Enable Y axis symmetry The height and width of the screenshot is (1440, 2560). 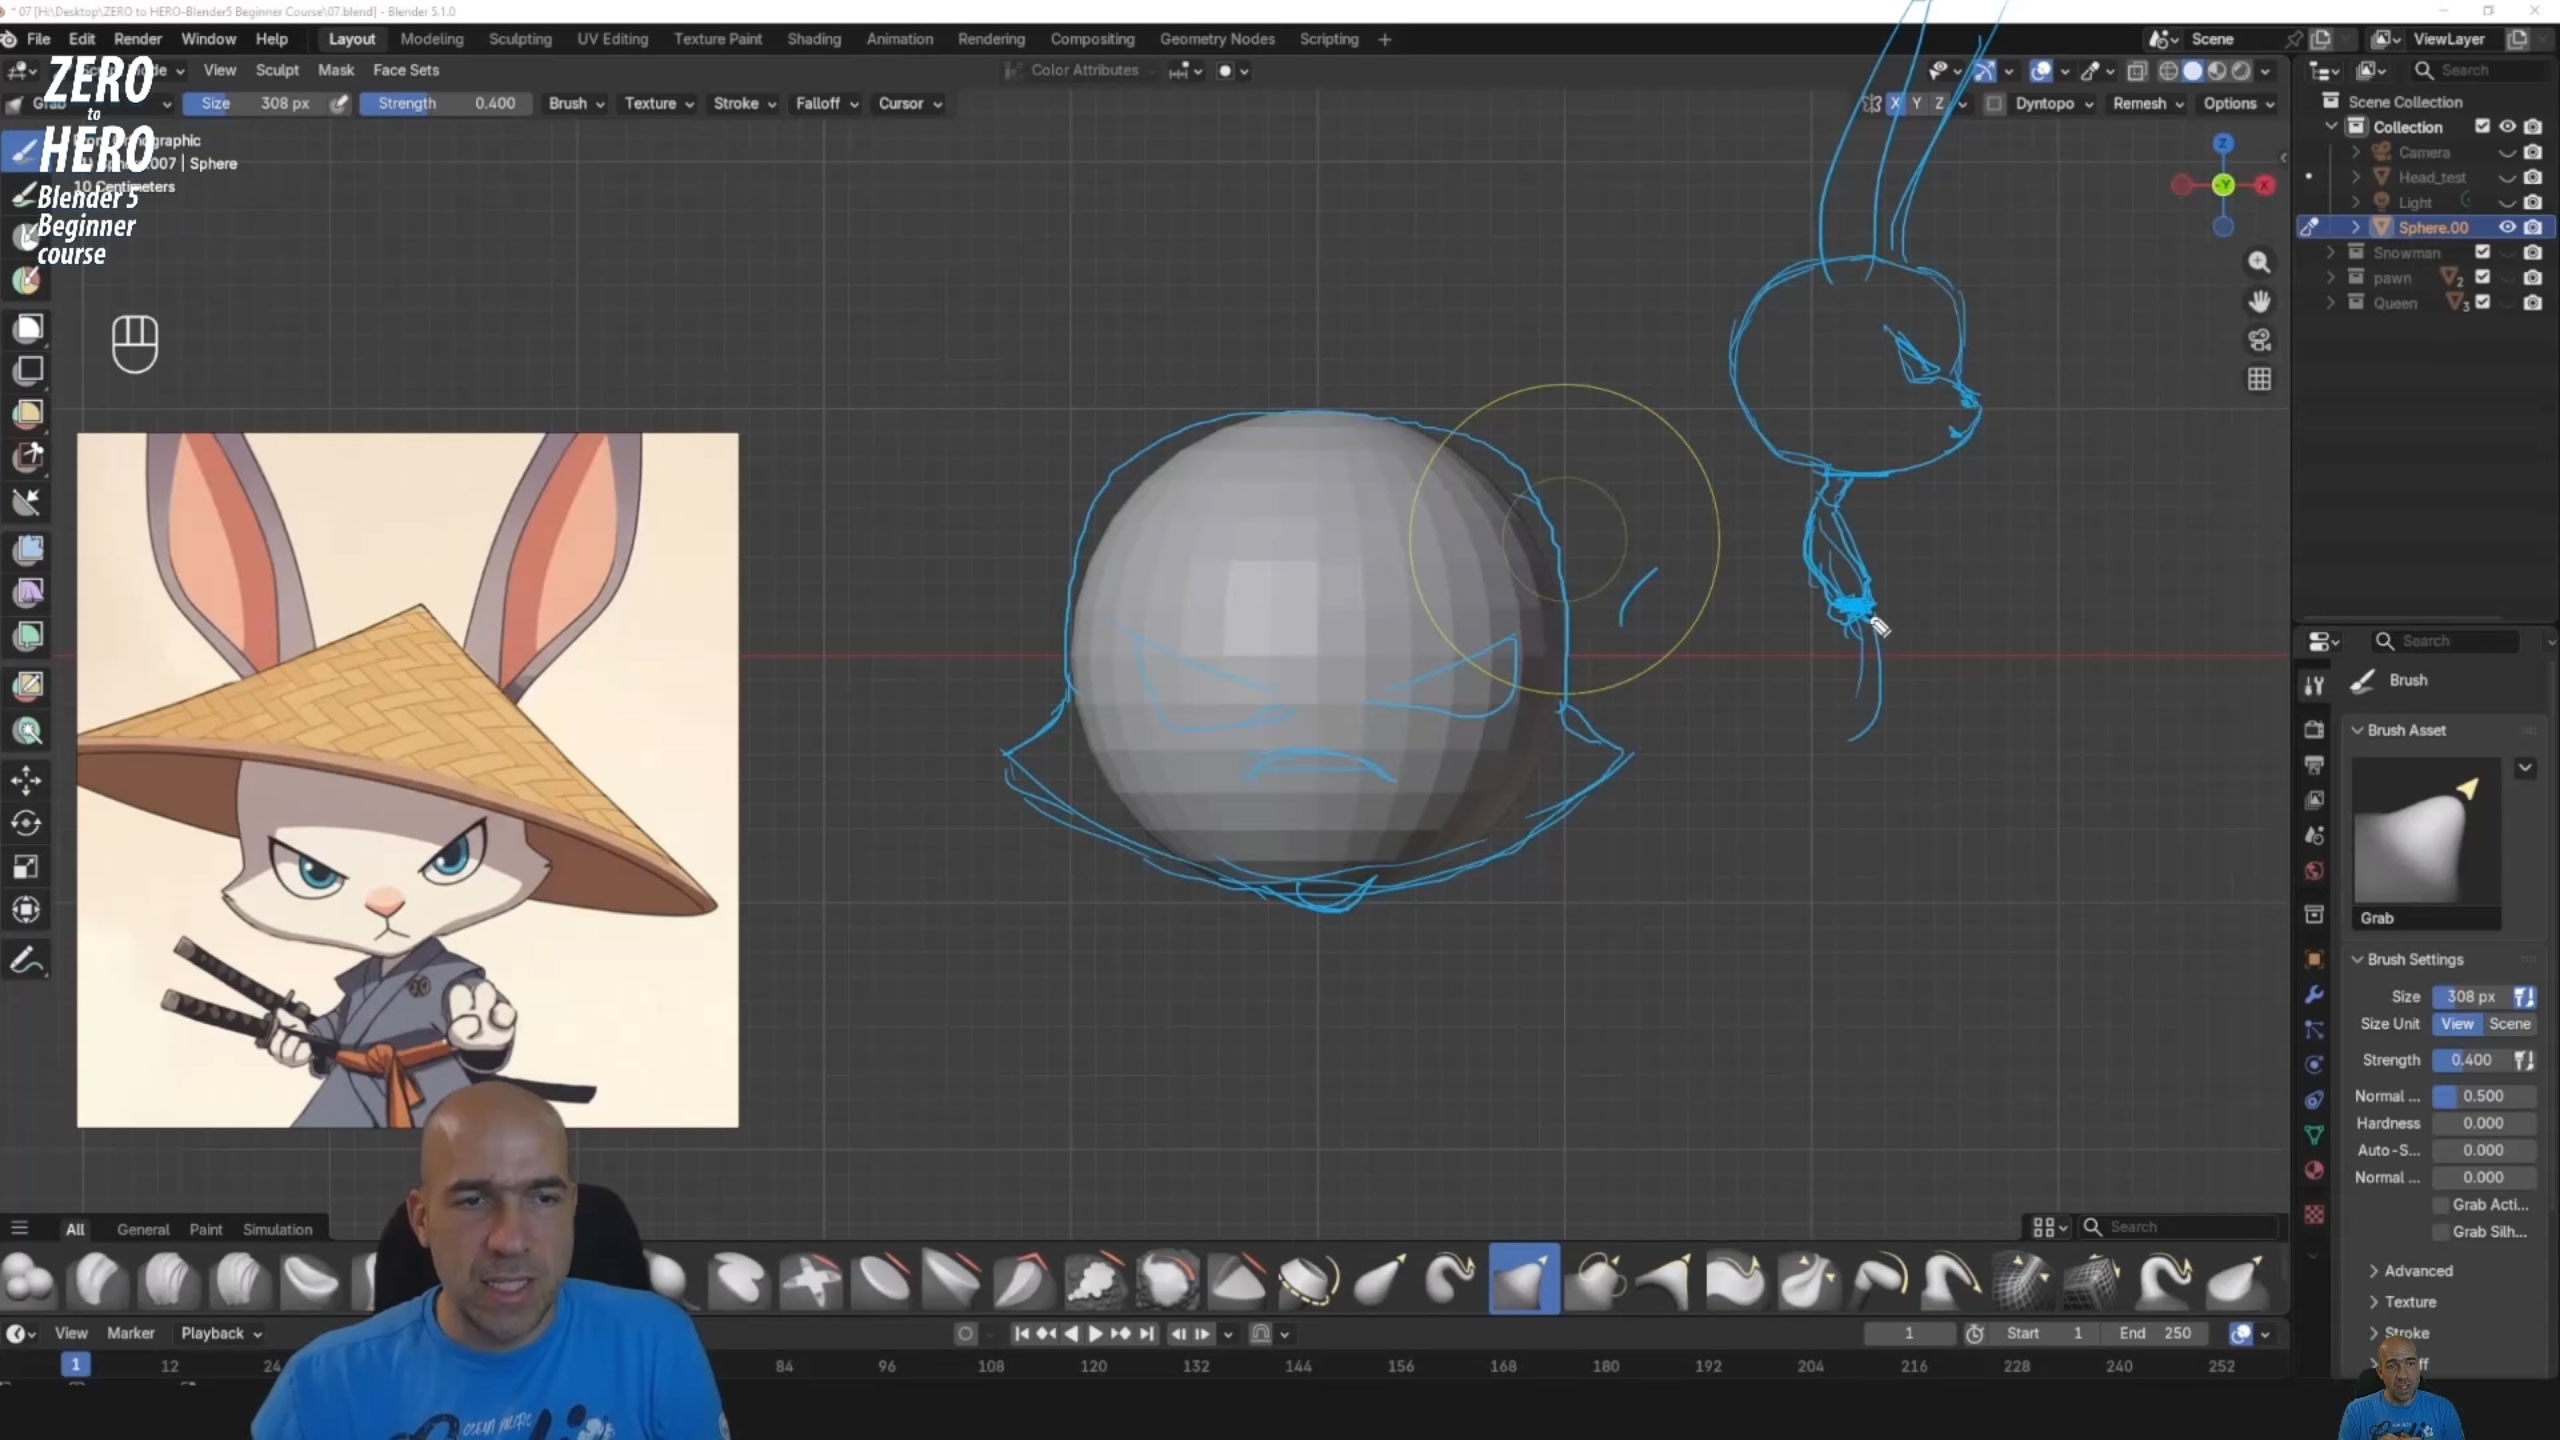point(1917,103)
